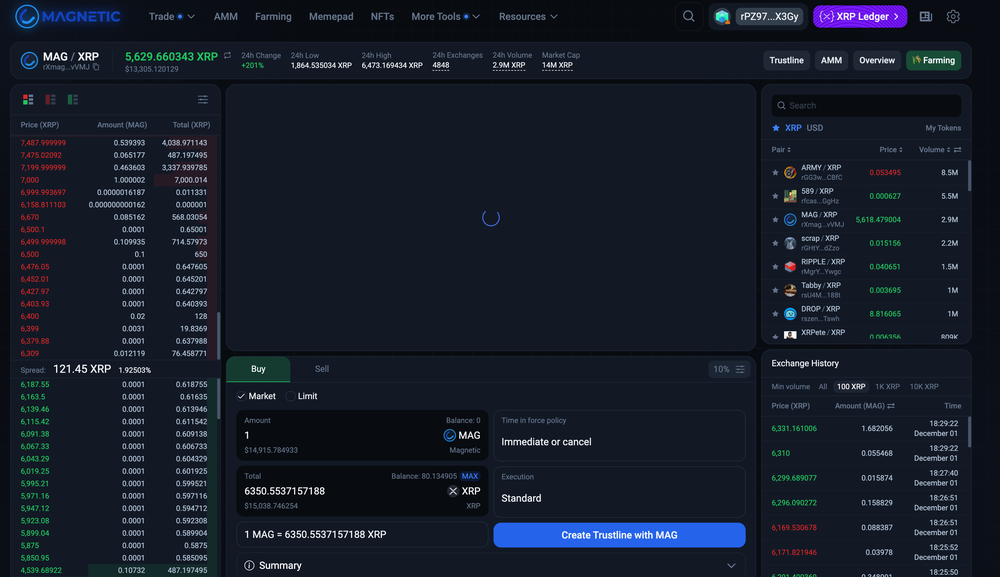
Task: Open the 10% slippage setting control
Action: pyautogui.click(x=727, y=369)
